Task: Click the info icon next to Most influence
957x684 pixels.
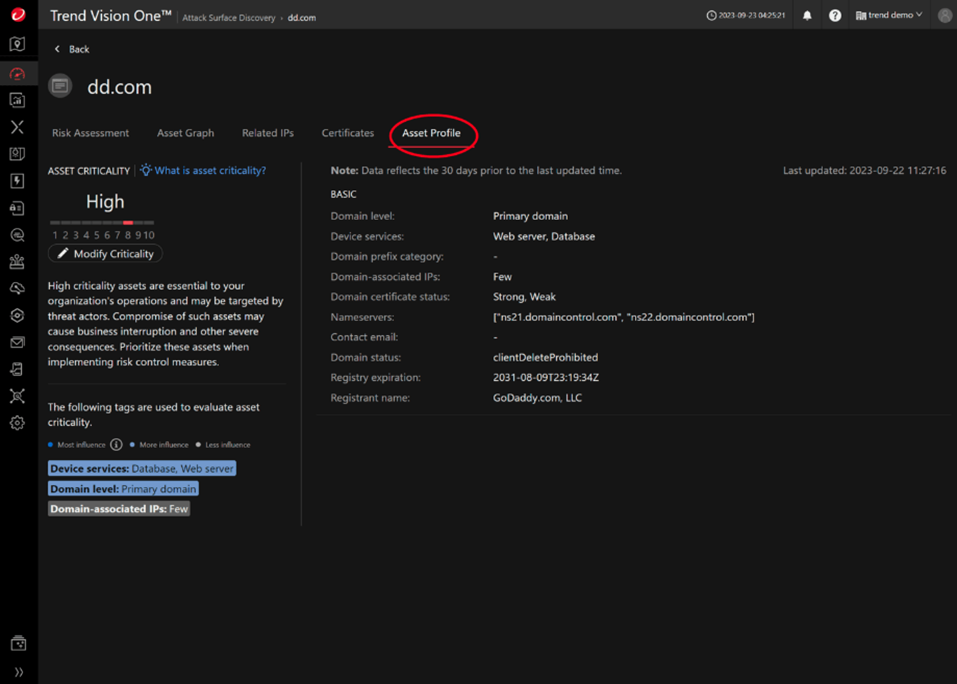Action: pyautogui.click(x=116, y=445)
